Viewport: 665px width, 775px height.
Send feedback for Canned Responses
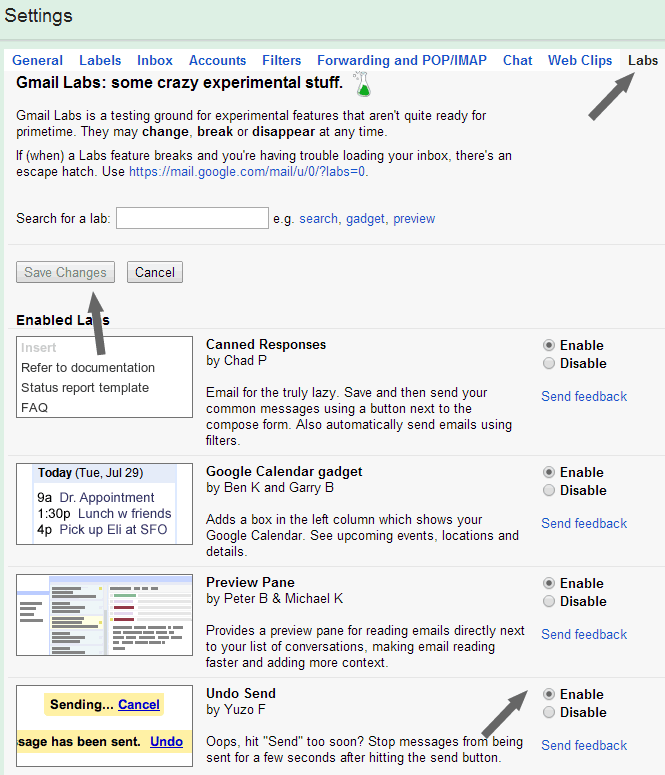tap(584, 396)
